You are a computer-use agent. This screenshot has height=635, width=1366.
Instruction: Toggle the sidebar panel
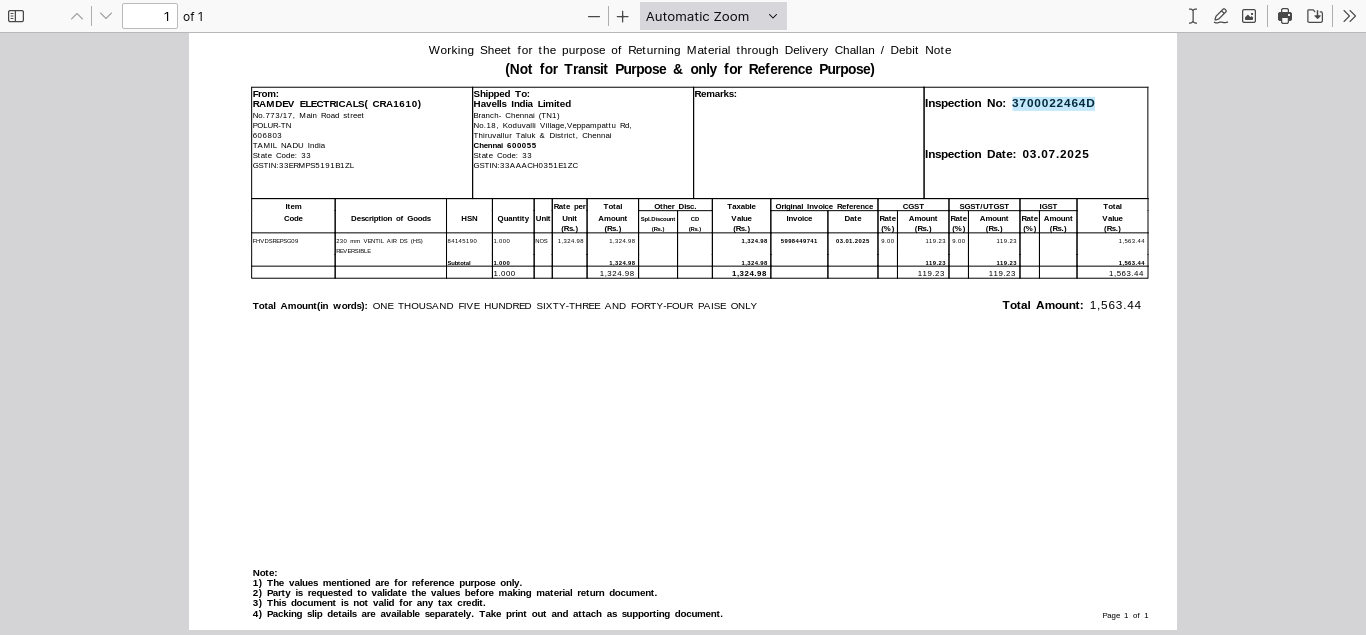[x=16, y=16]
